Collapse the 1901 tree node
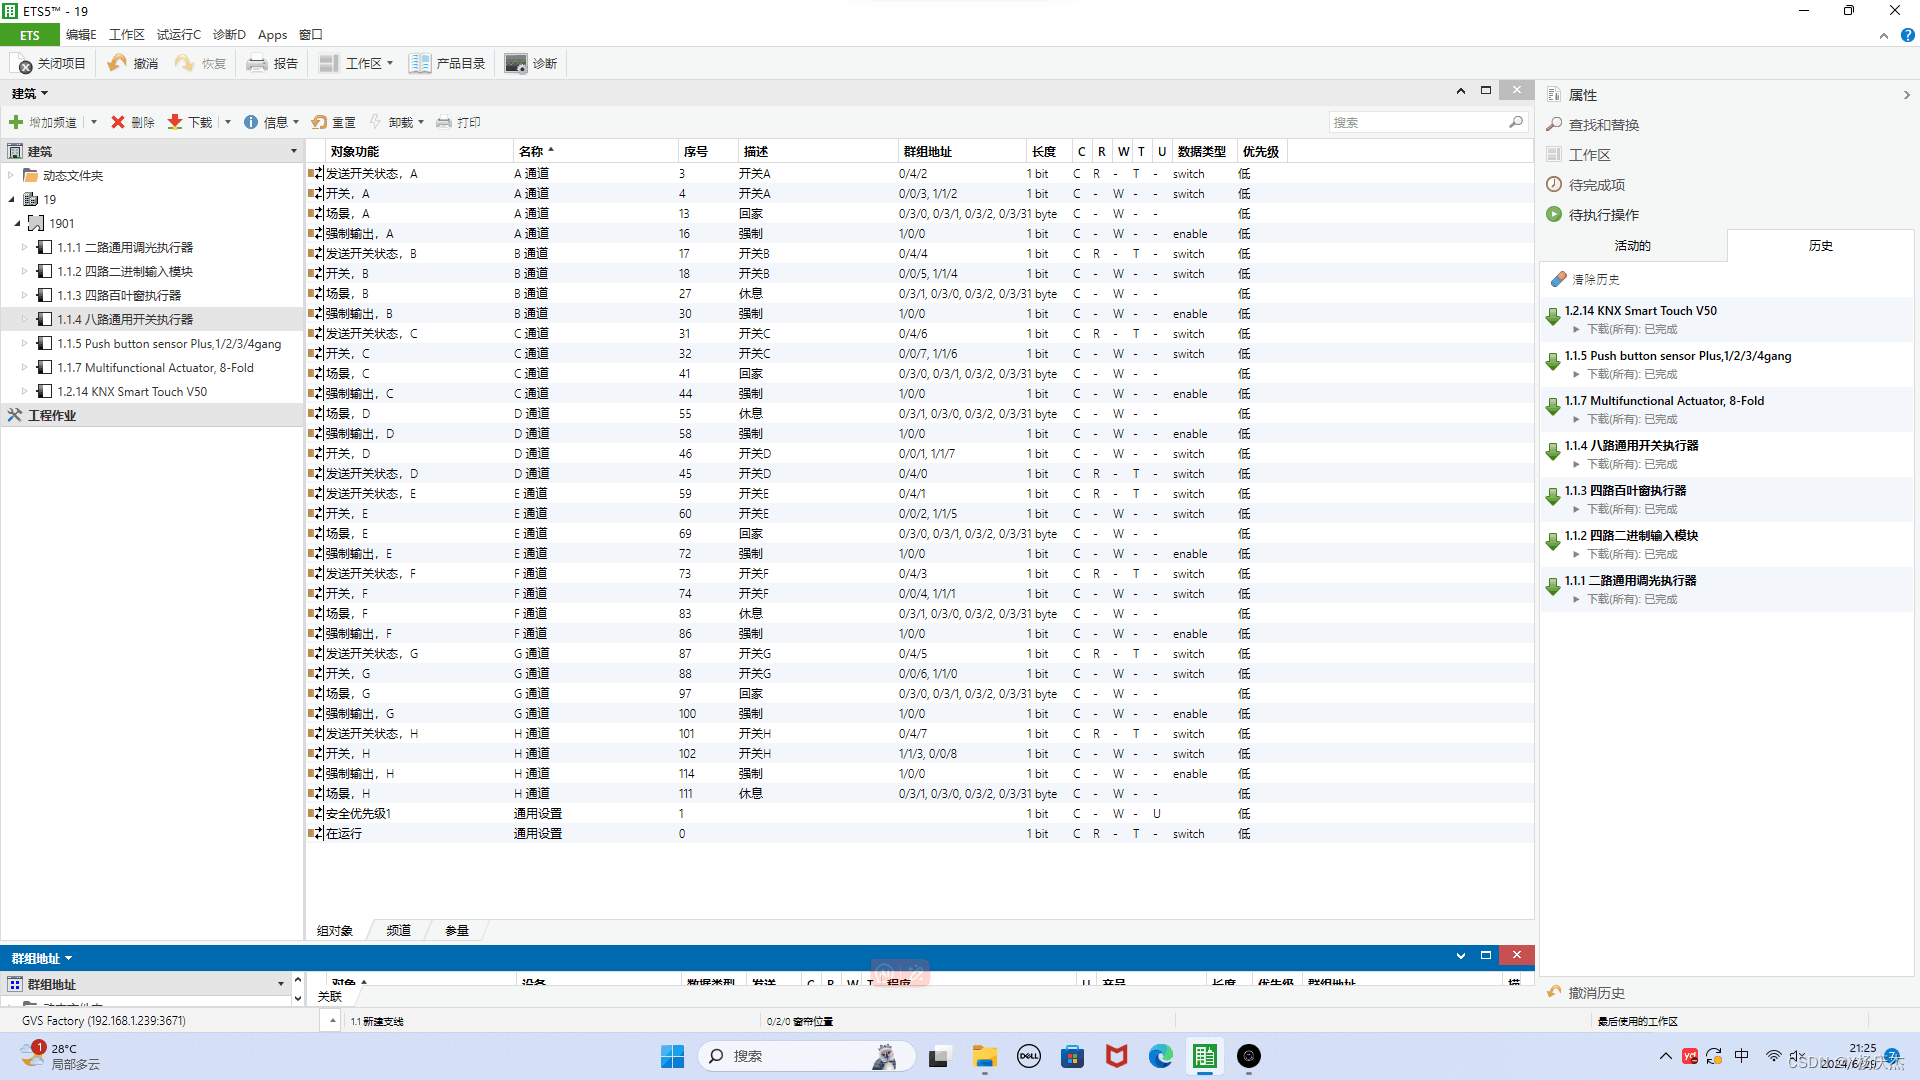The height and width of the screenshot is (1080, 1920). pos(17,223)
